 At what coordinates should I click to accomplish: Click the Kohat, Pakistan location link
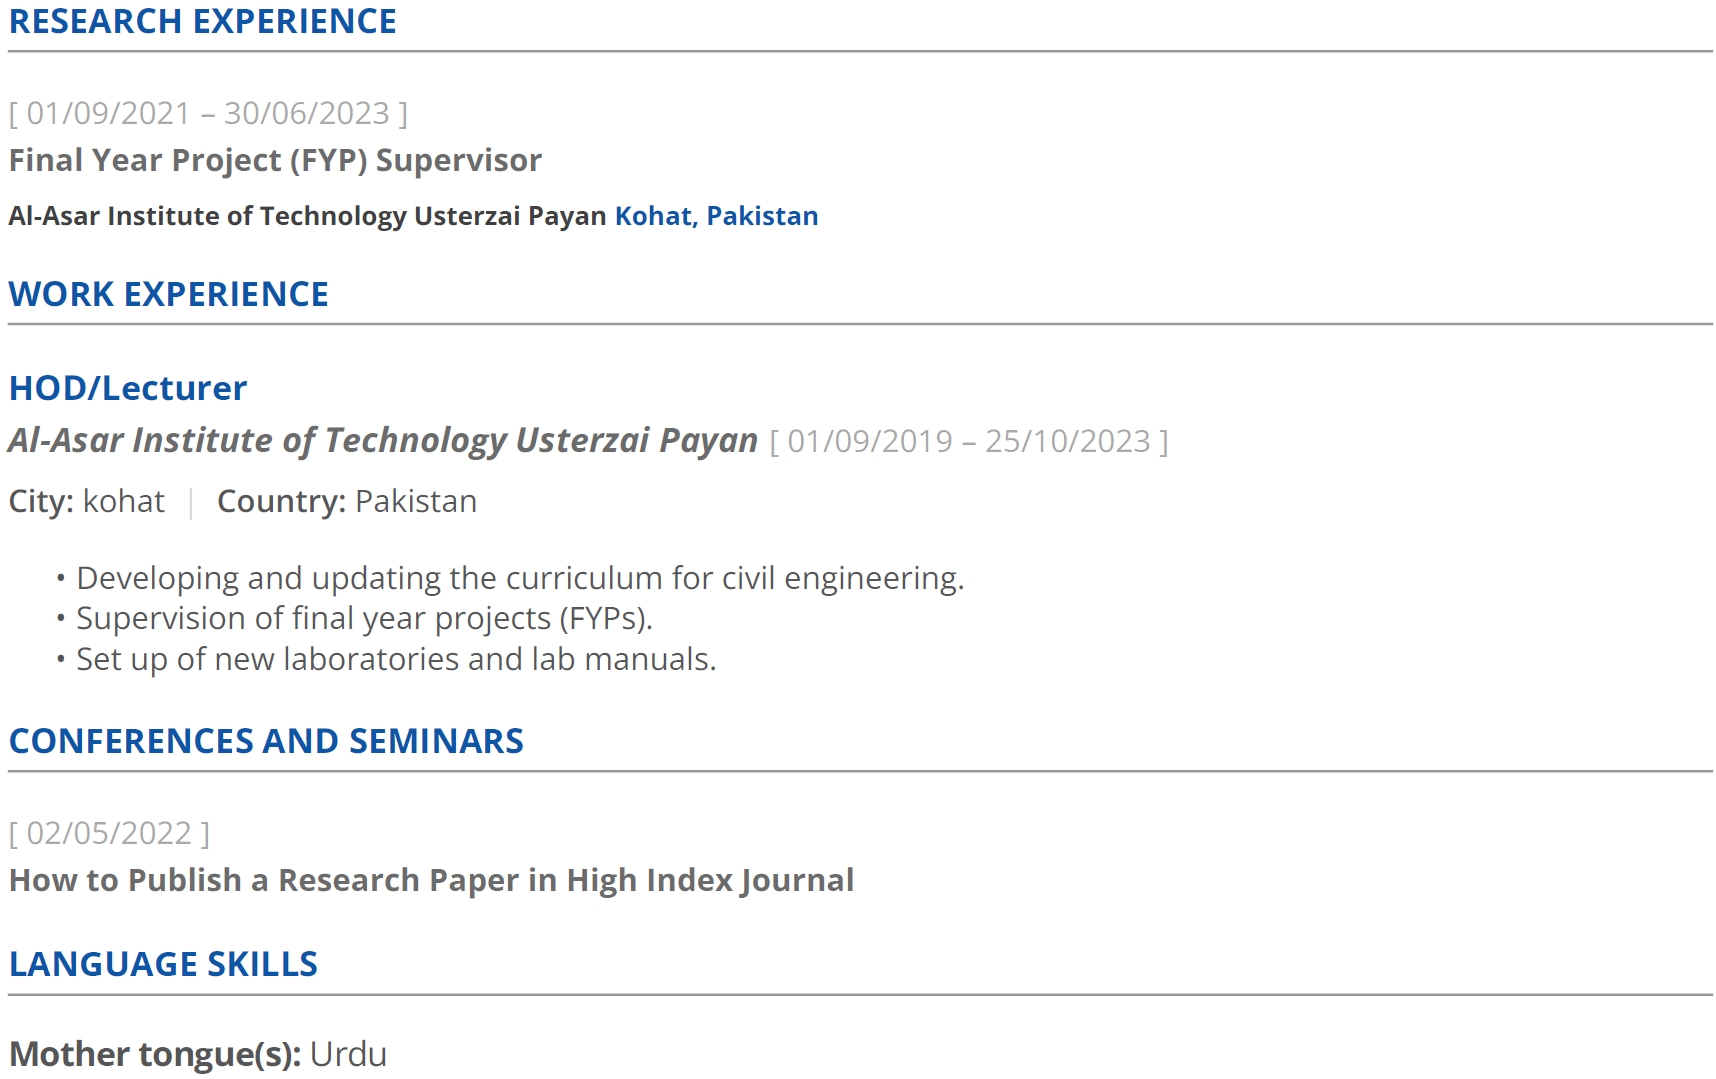[716, 216]
